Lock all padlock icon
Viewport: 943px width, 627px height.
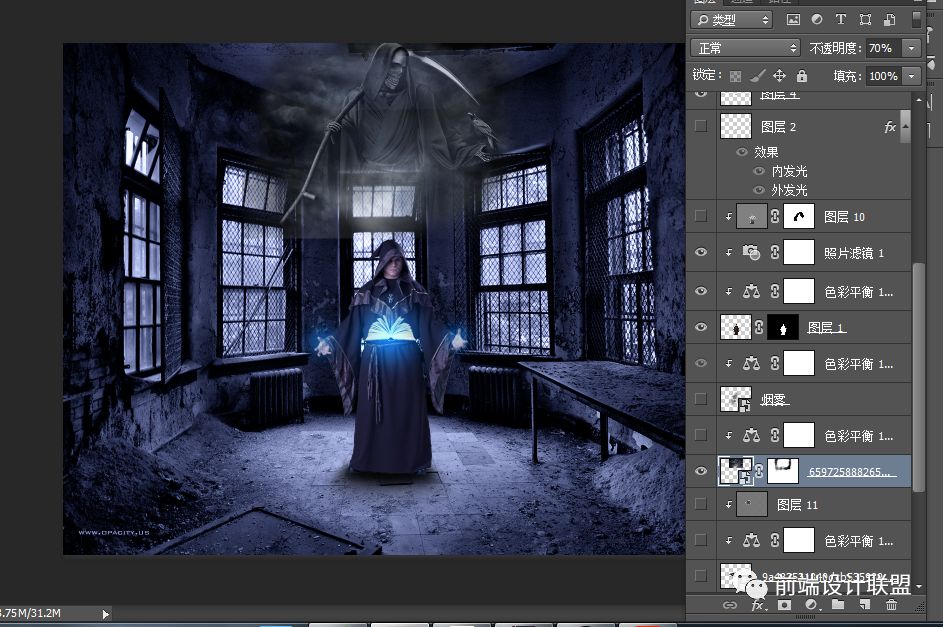[802, 76]
